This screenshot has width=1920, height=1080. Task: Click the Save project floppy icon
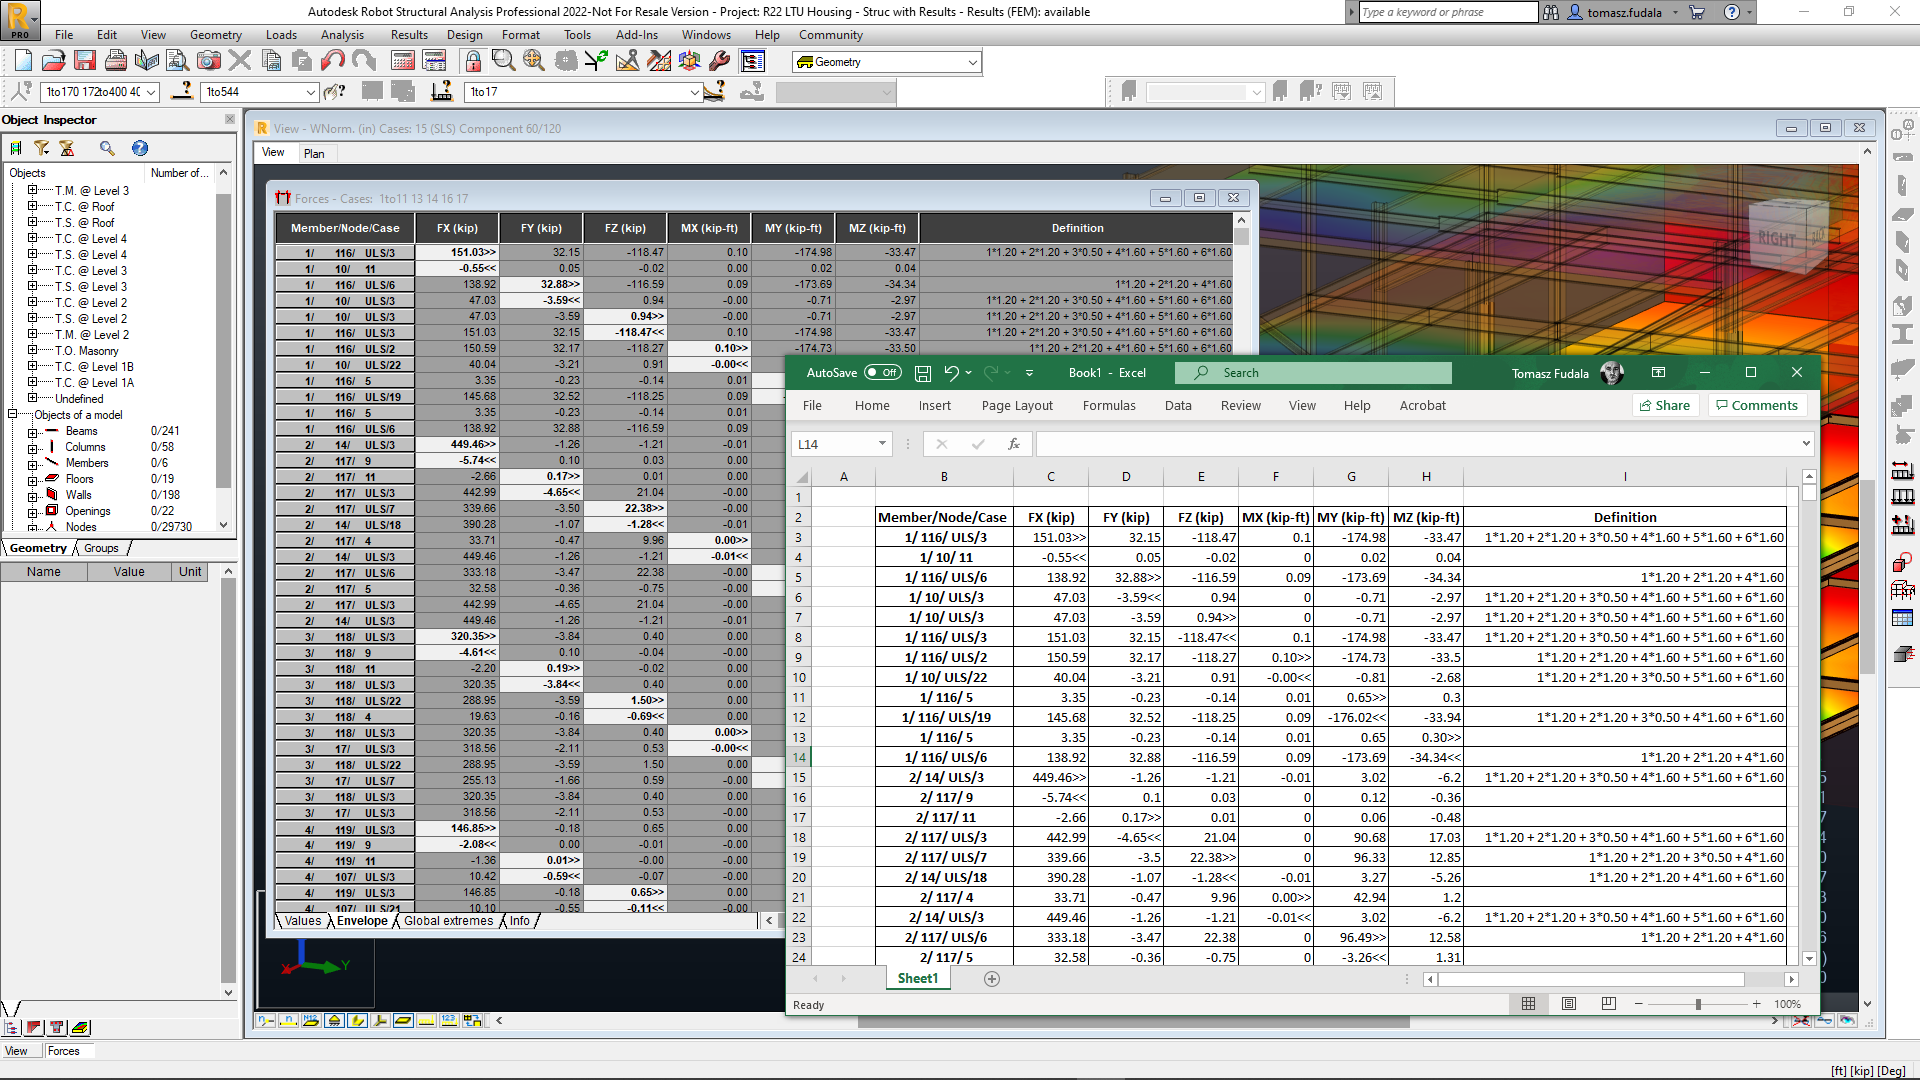[85, 61]
